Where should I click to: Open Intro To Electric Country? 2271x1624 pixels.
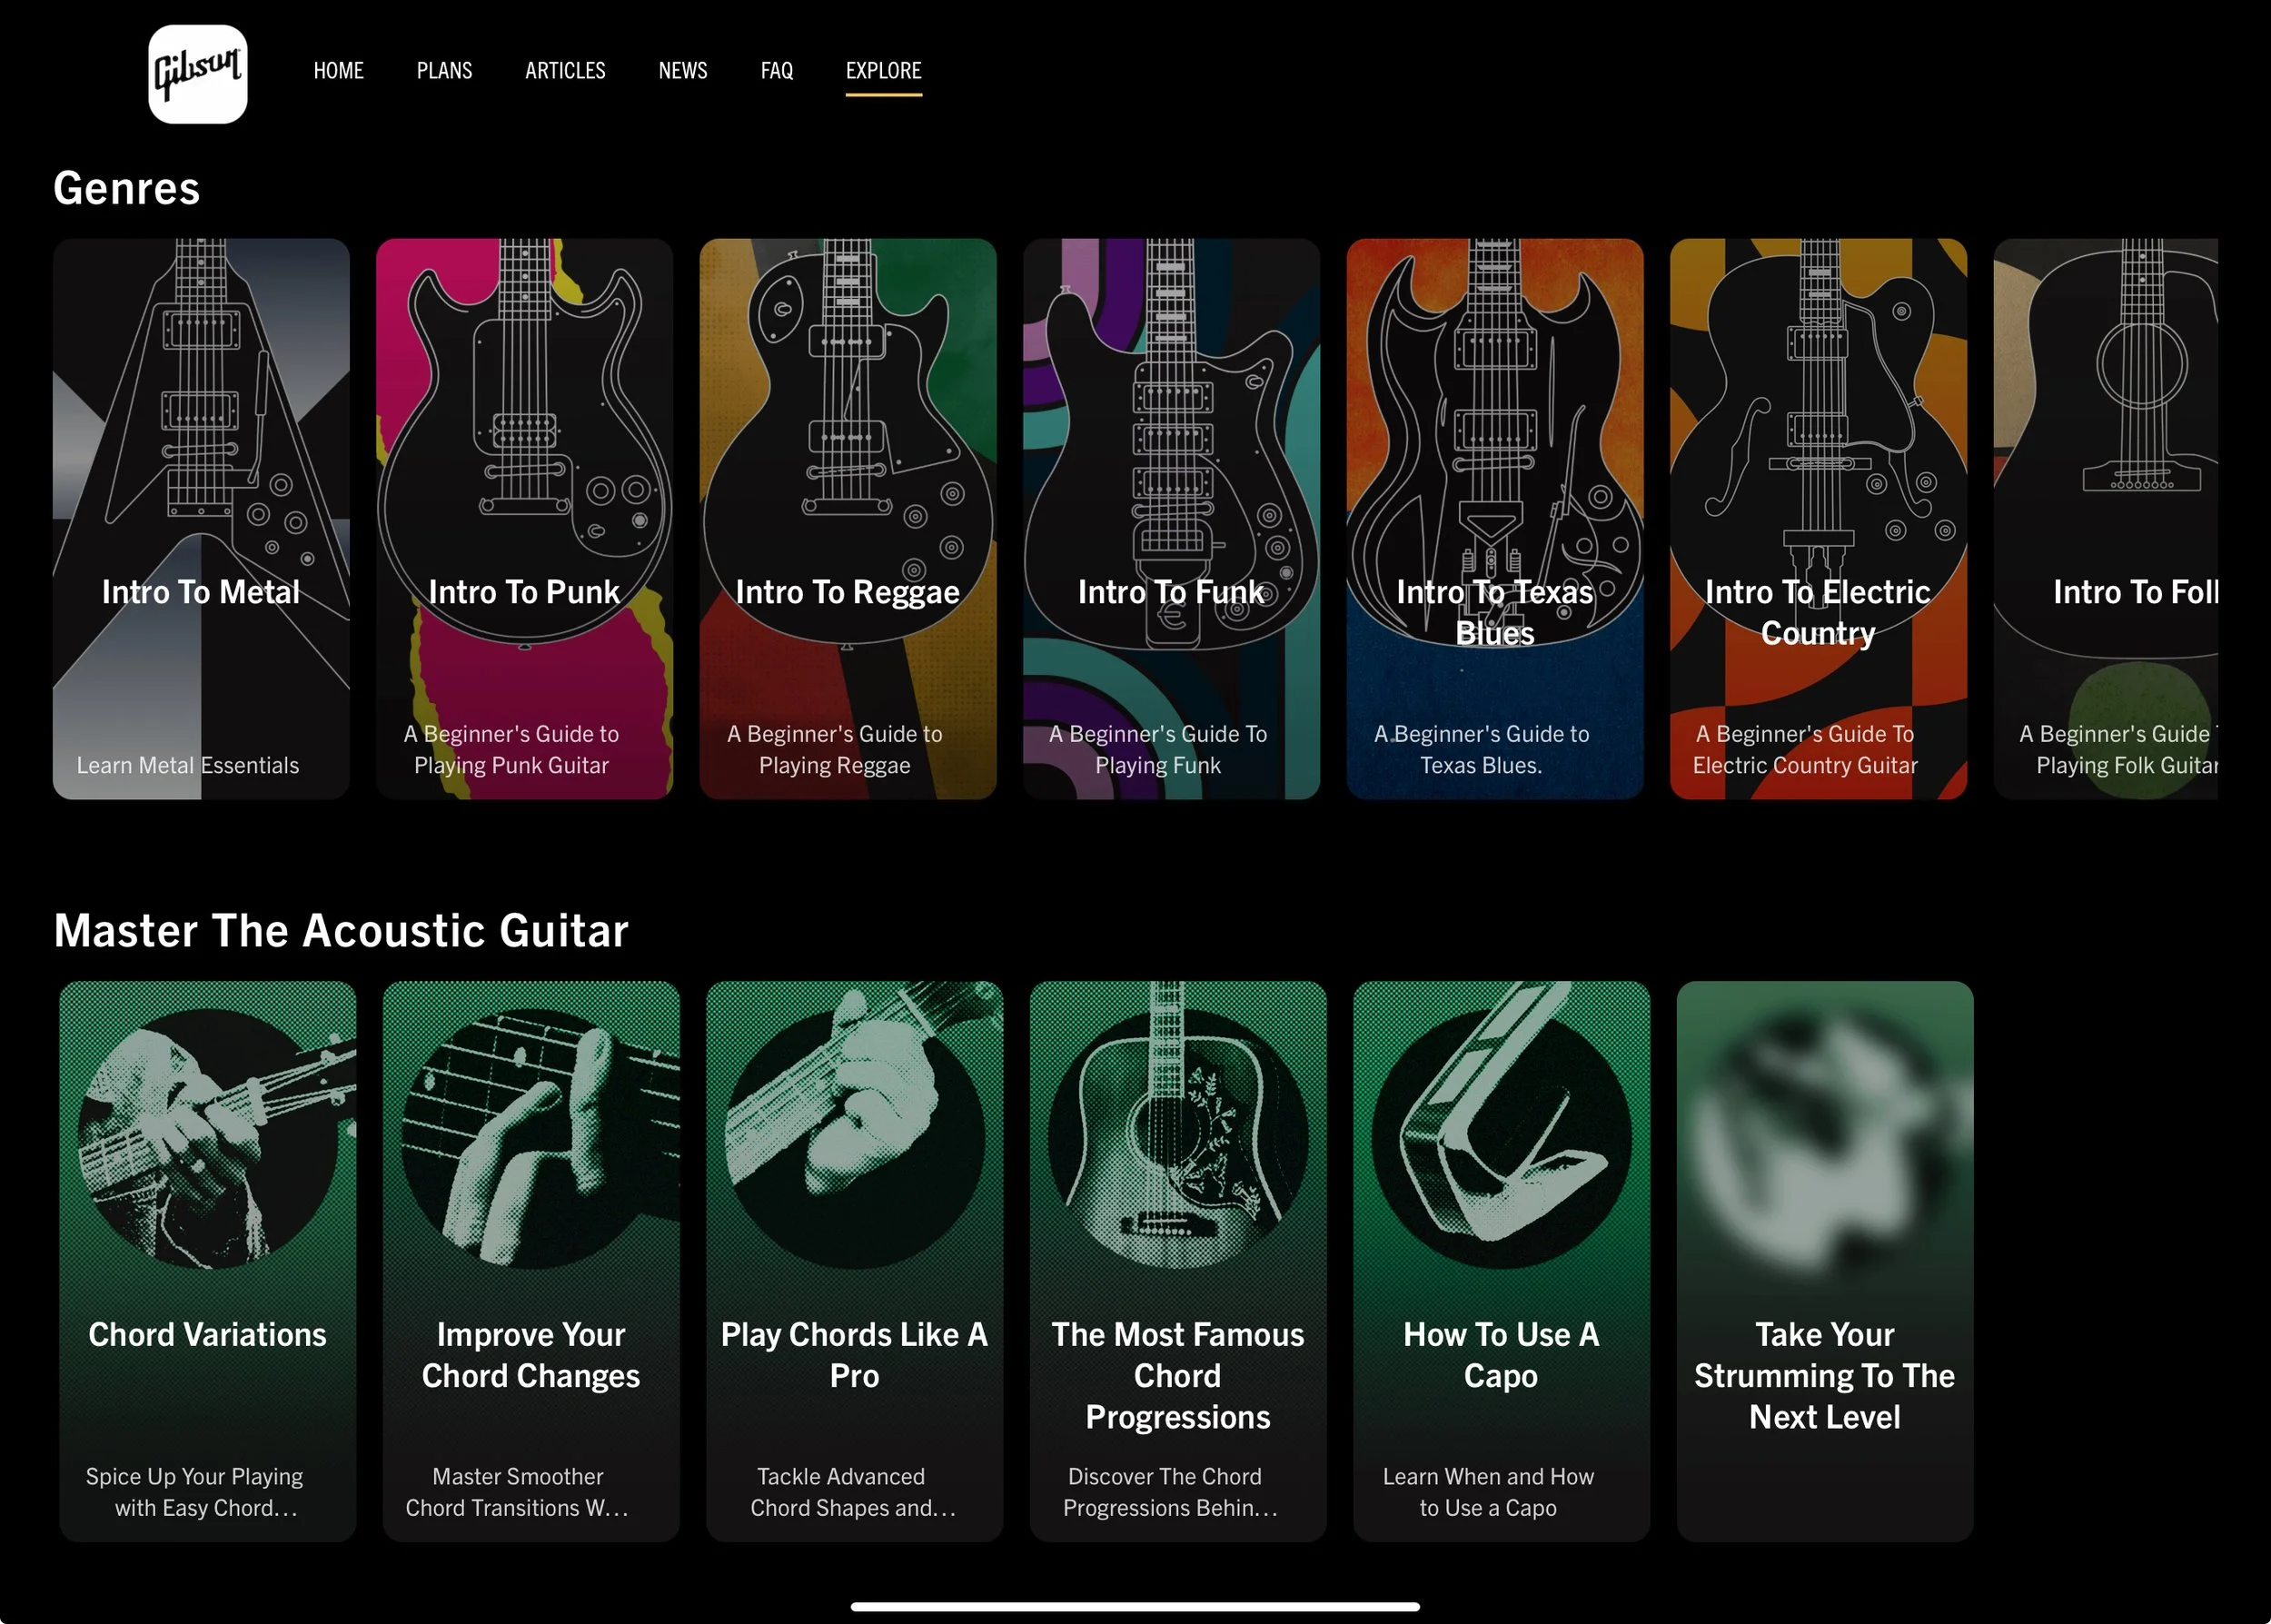point(1817,518)
